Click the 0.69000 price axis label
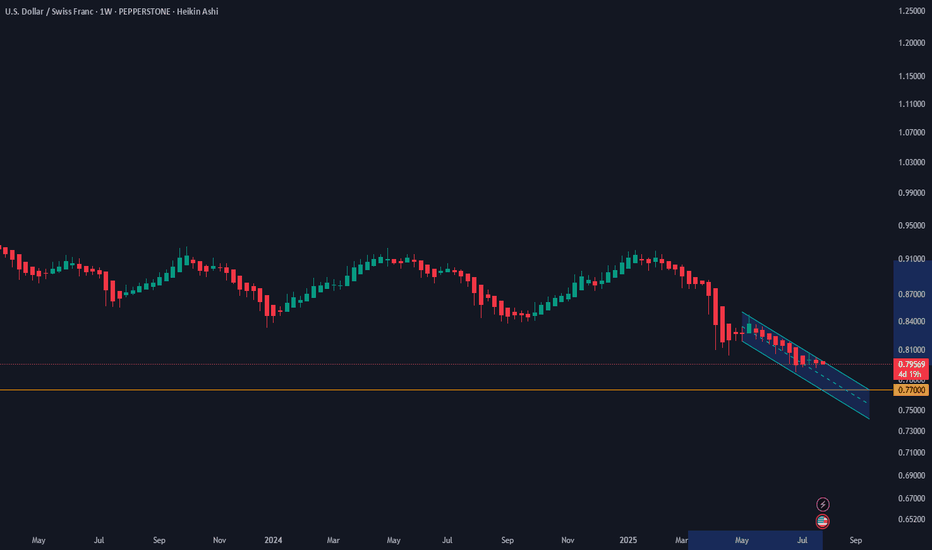 pos(911,476)
